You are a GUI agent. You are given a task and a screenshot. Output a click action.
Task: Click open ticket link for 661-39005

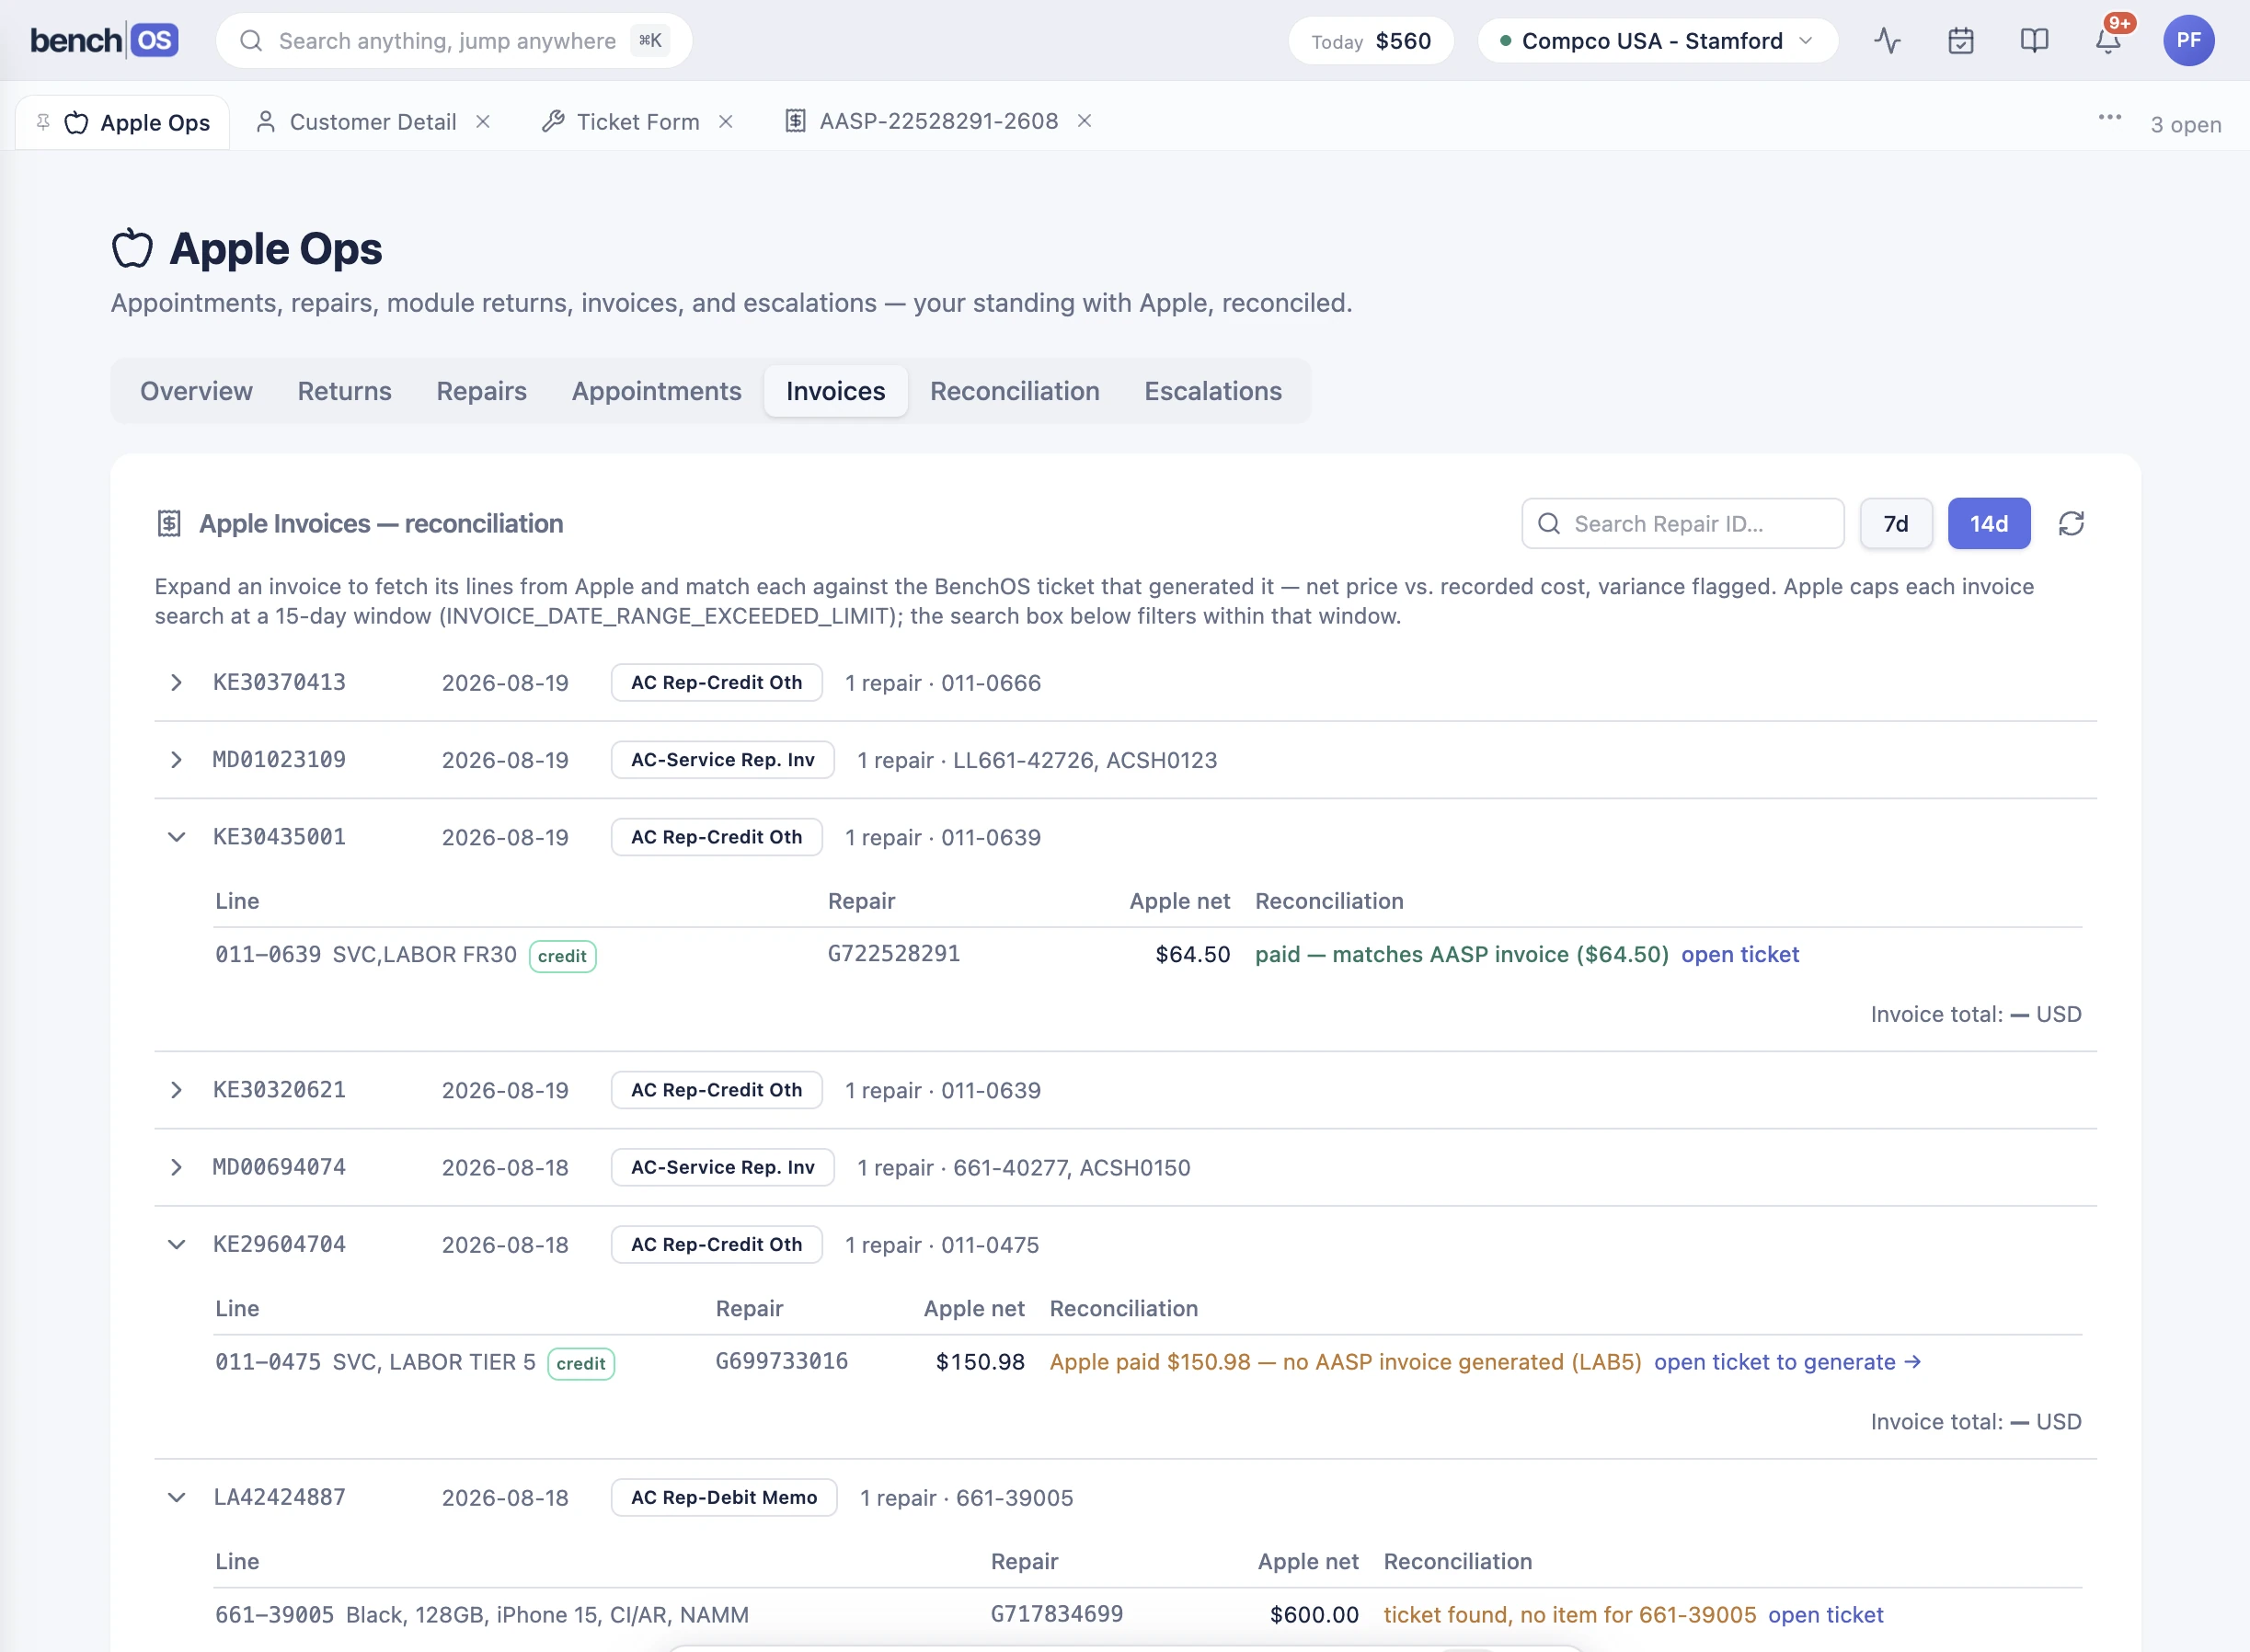tap(1825, 1615)
